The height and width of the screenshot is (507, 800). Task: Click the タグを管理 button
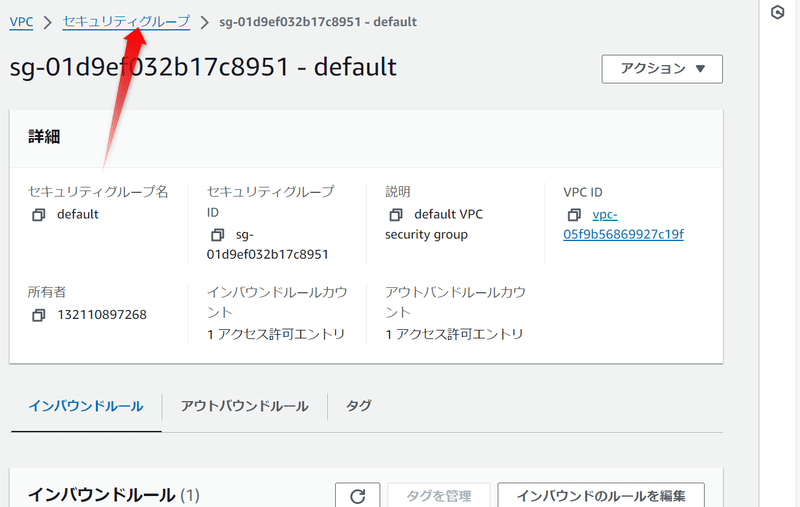click(x=438, y=495)
